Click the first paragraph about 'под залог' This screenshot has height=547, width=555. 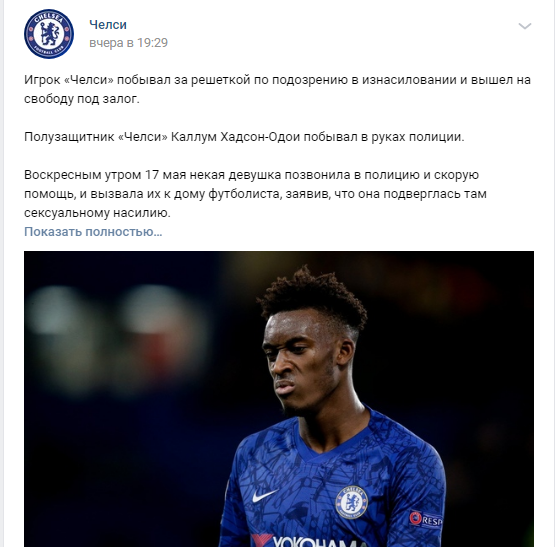278,89
